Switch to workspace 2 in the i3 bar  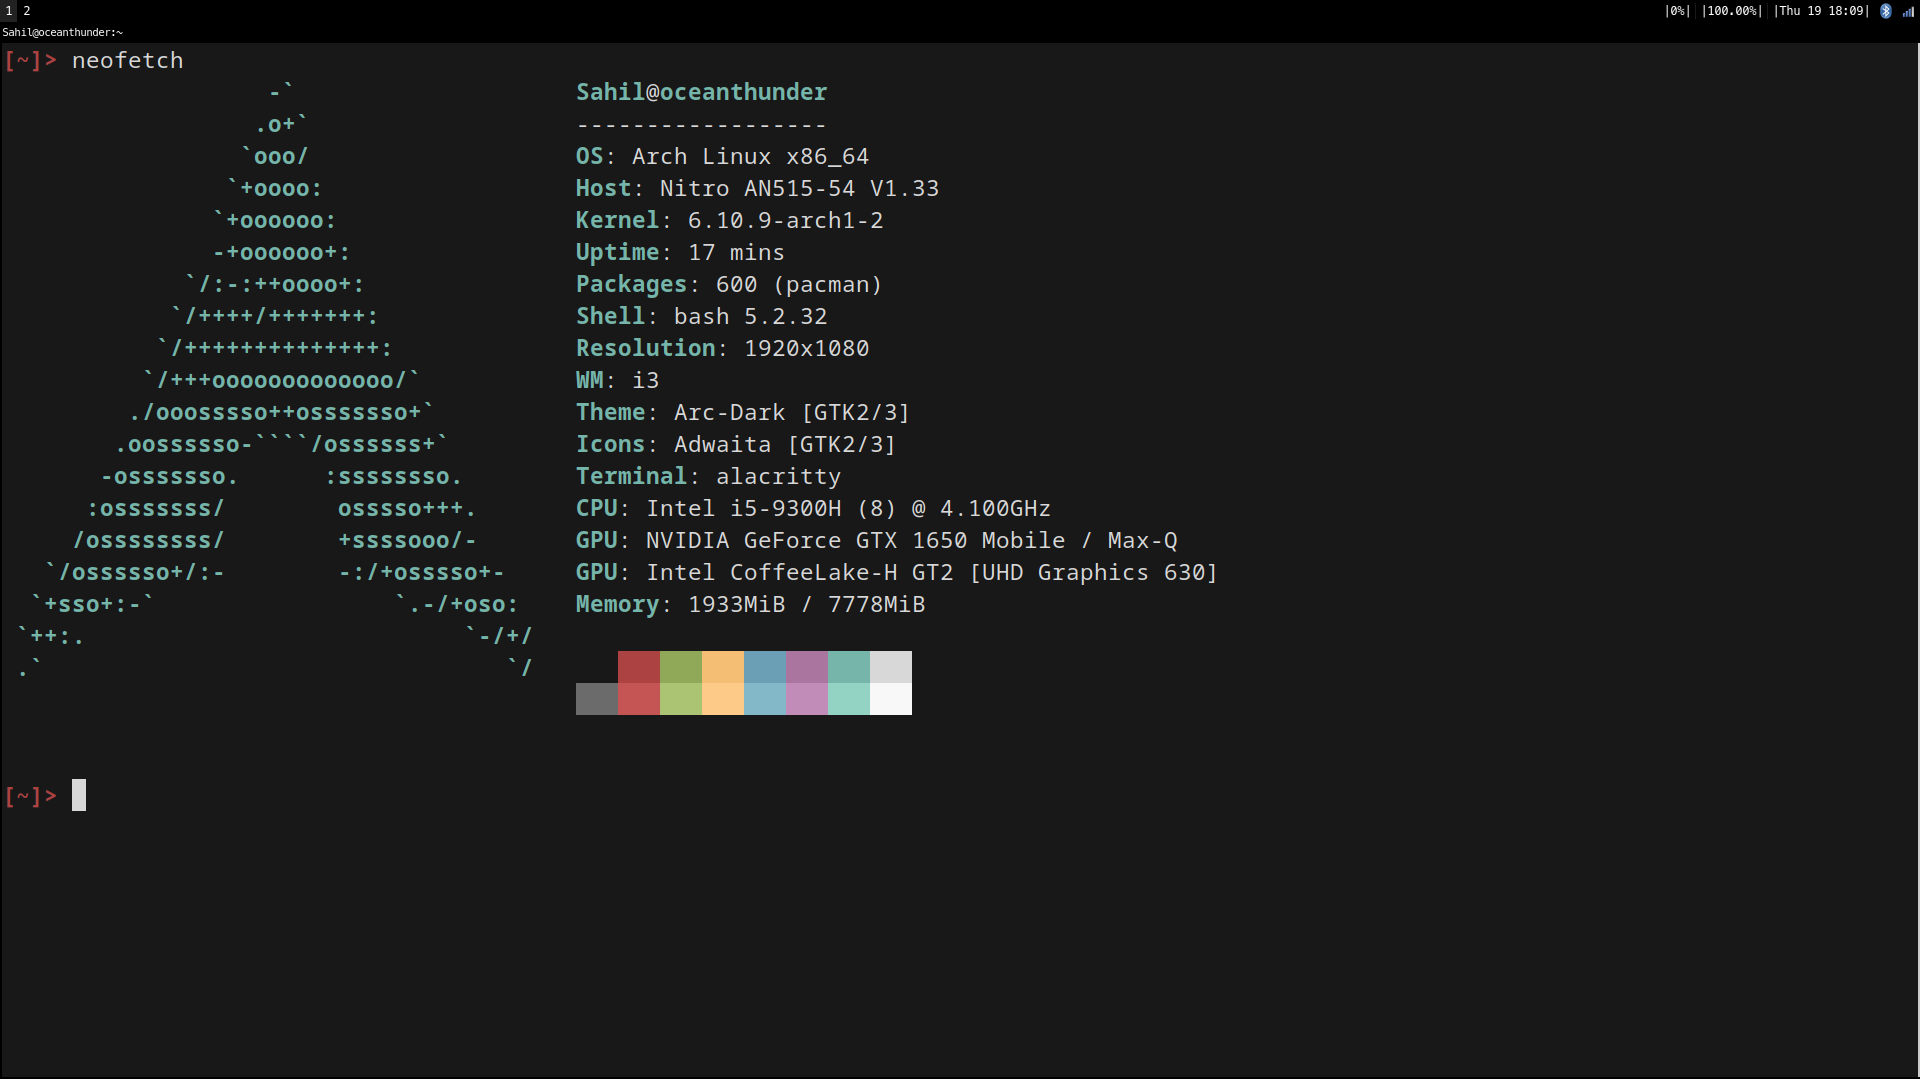(x=26, y=10)
